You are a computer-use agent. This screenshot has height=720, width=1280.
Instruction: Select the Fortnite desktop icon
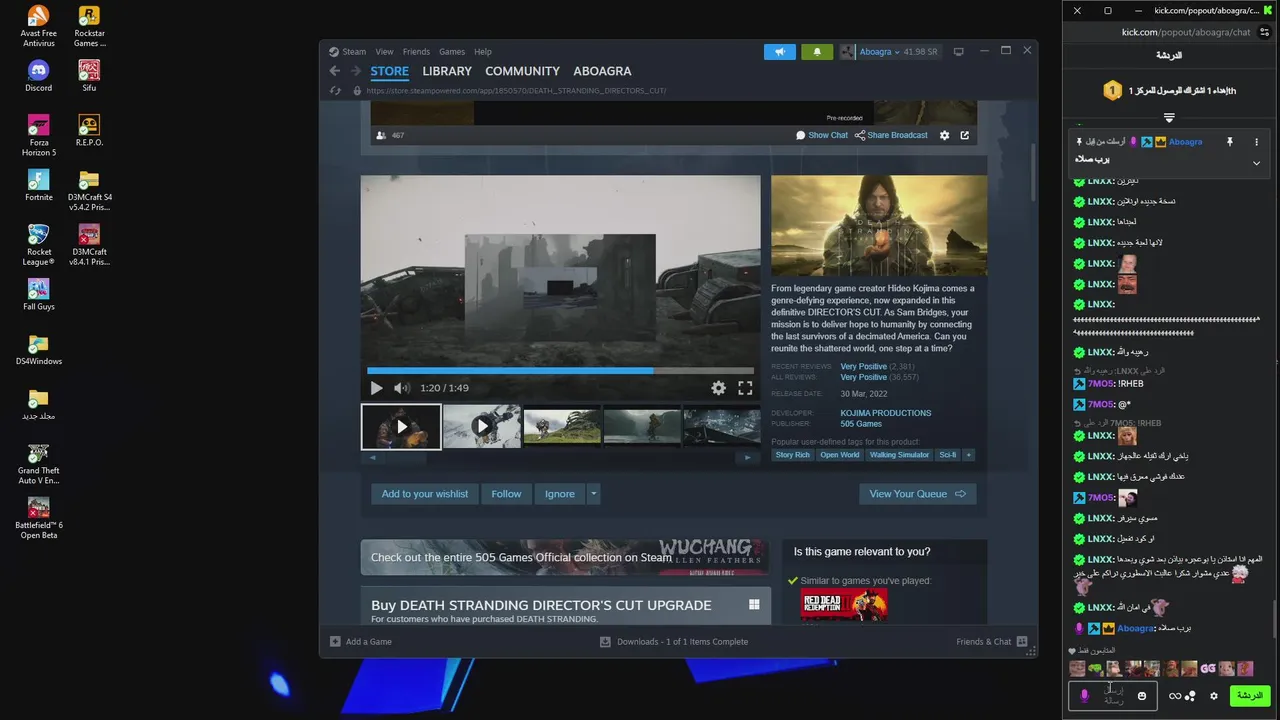[x=38, y=185]
